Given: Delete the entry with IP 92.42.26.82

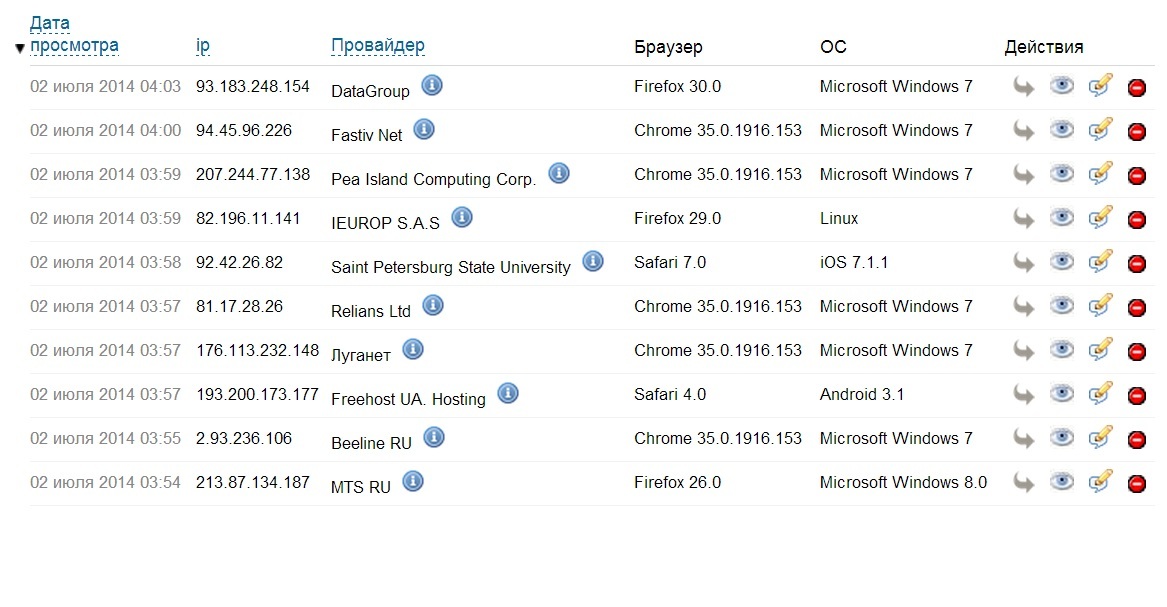Looking at the screenshot, I should point(1136,263).
